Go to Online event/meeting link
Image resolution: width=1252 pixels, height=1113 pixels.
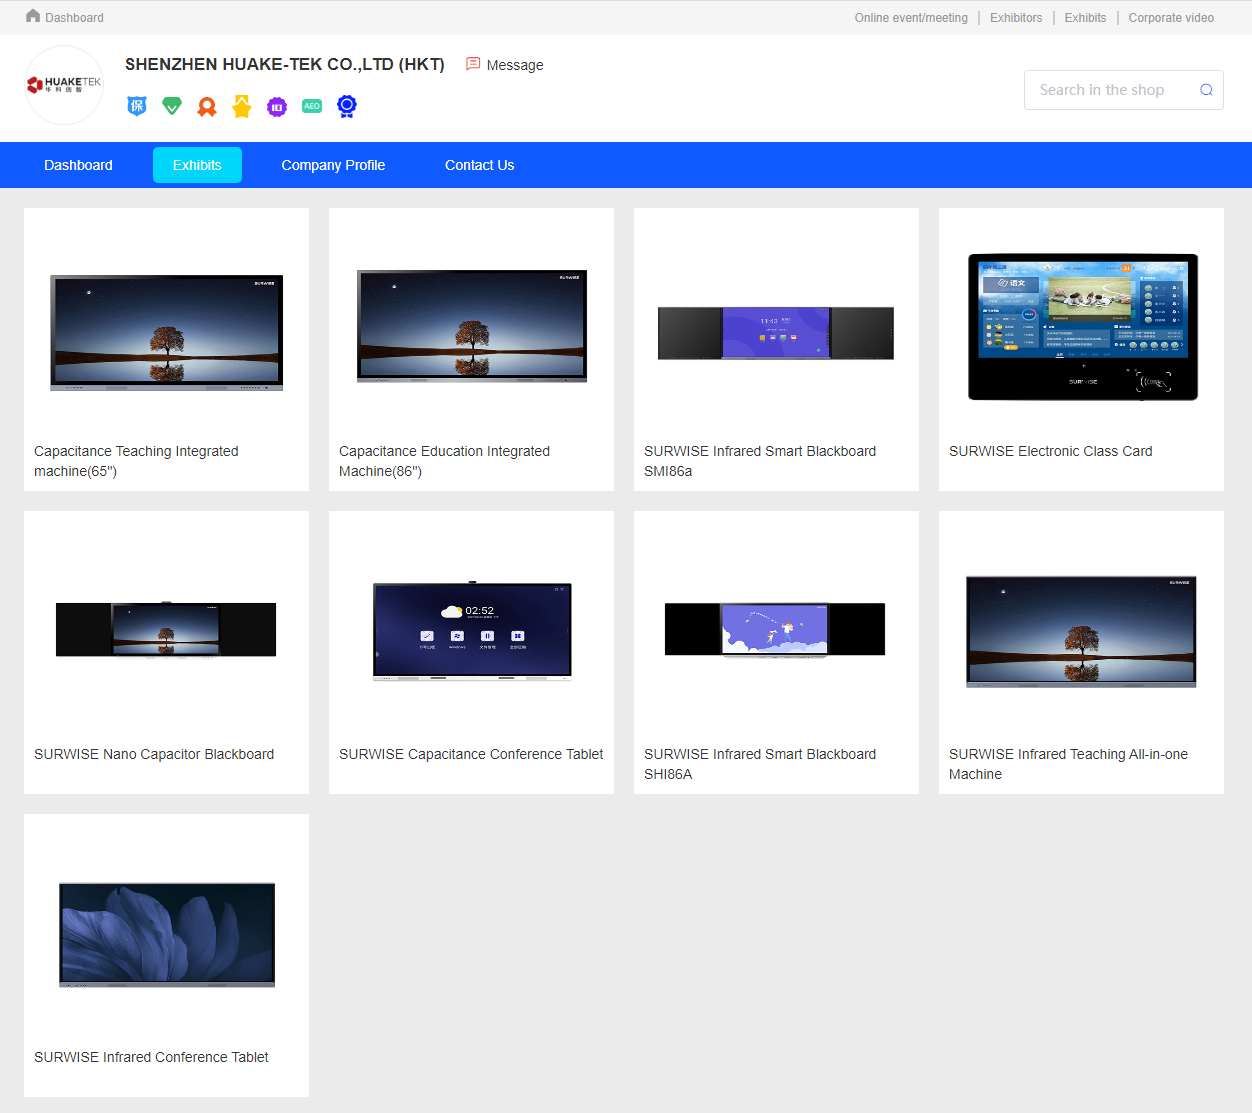click(911, 18)
